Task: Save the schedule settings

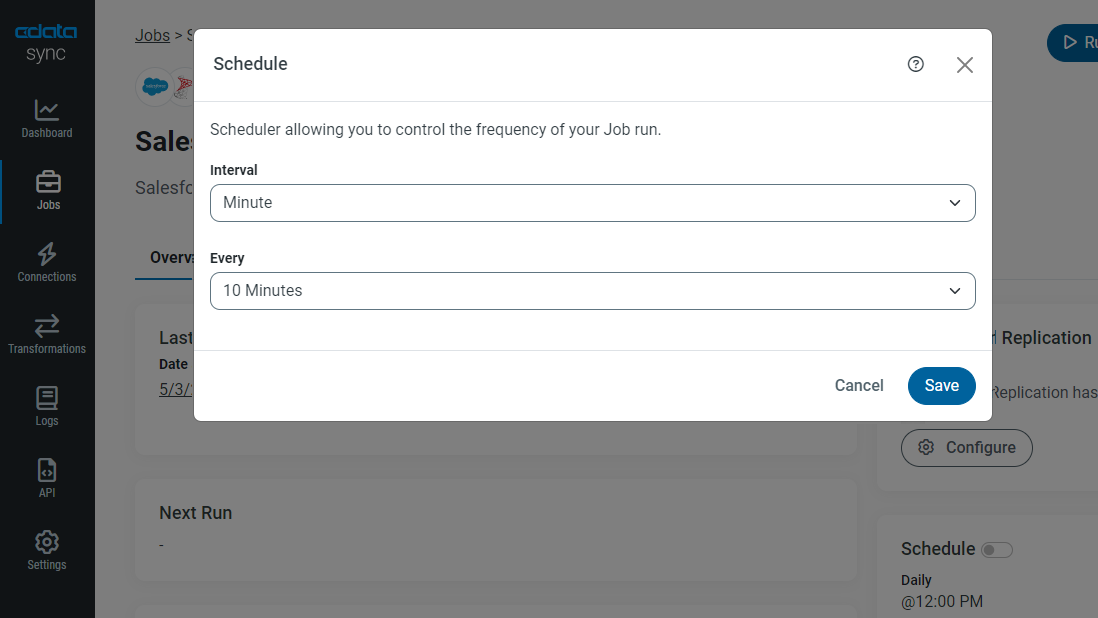Action: 941,386
